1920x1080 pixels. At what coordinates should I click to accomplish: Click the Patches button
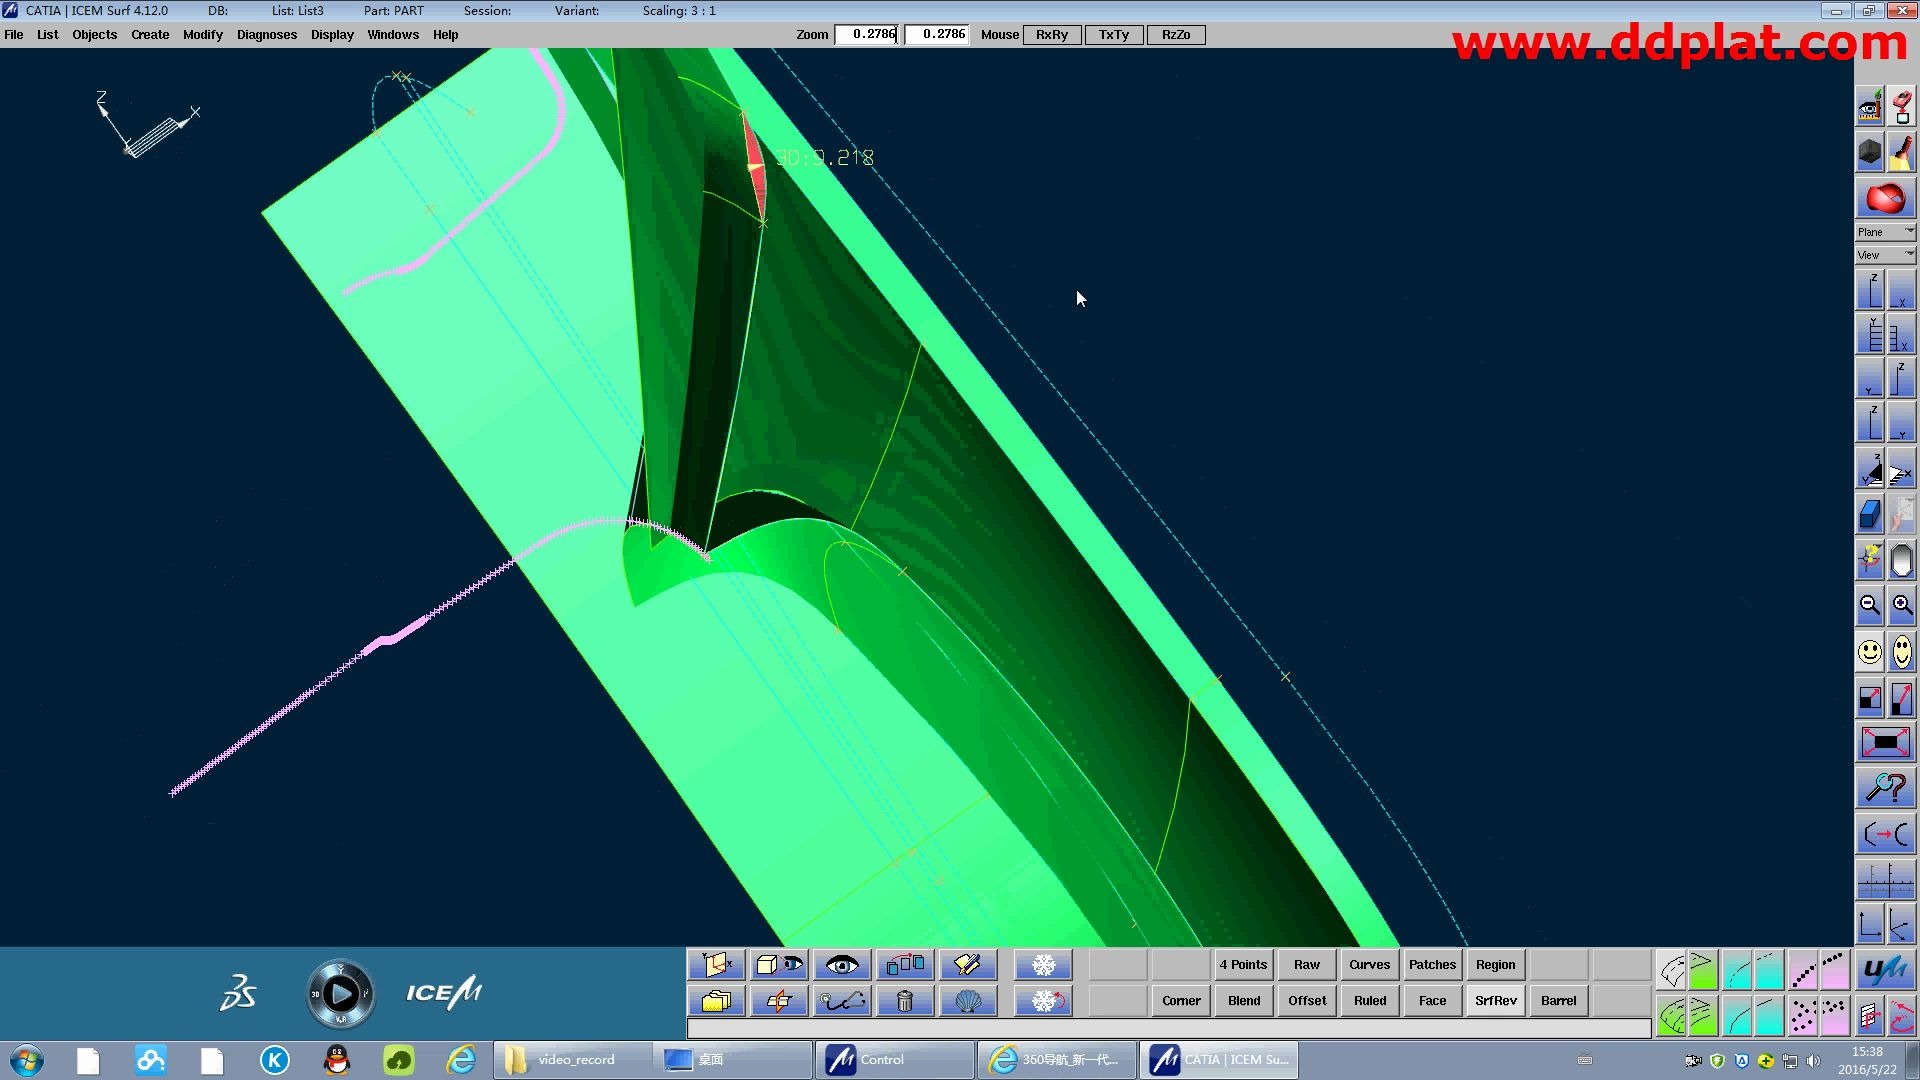tap(1432, 965)
